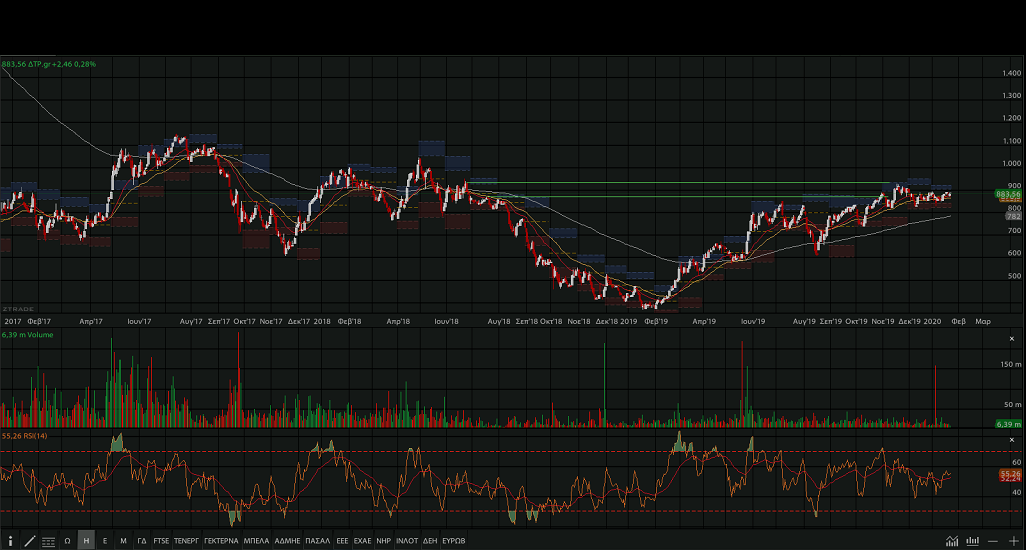Screen dimensions: 1026x550
Task: Click the info icon in bottom toolbar
Action: 10,541
